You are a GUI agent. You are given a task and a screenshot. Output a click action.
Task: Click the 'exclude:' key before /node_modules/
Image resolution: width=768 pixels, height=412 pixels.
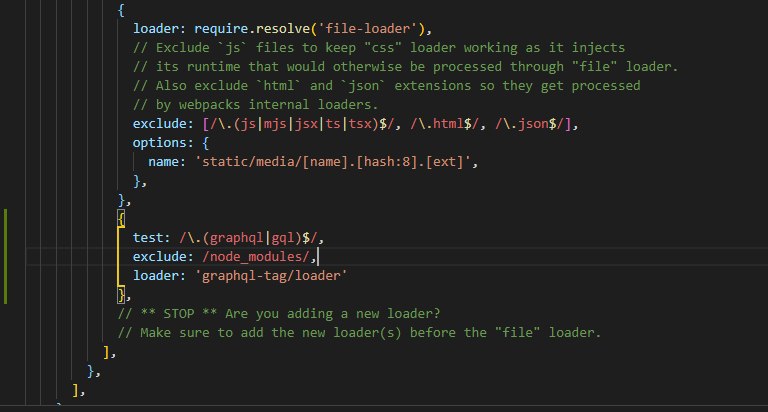tap(163, 257)
